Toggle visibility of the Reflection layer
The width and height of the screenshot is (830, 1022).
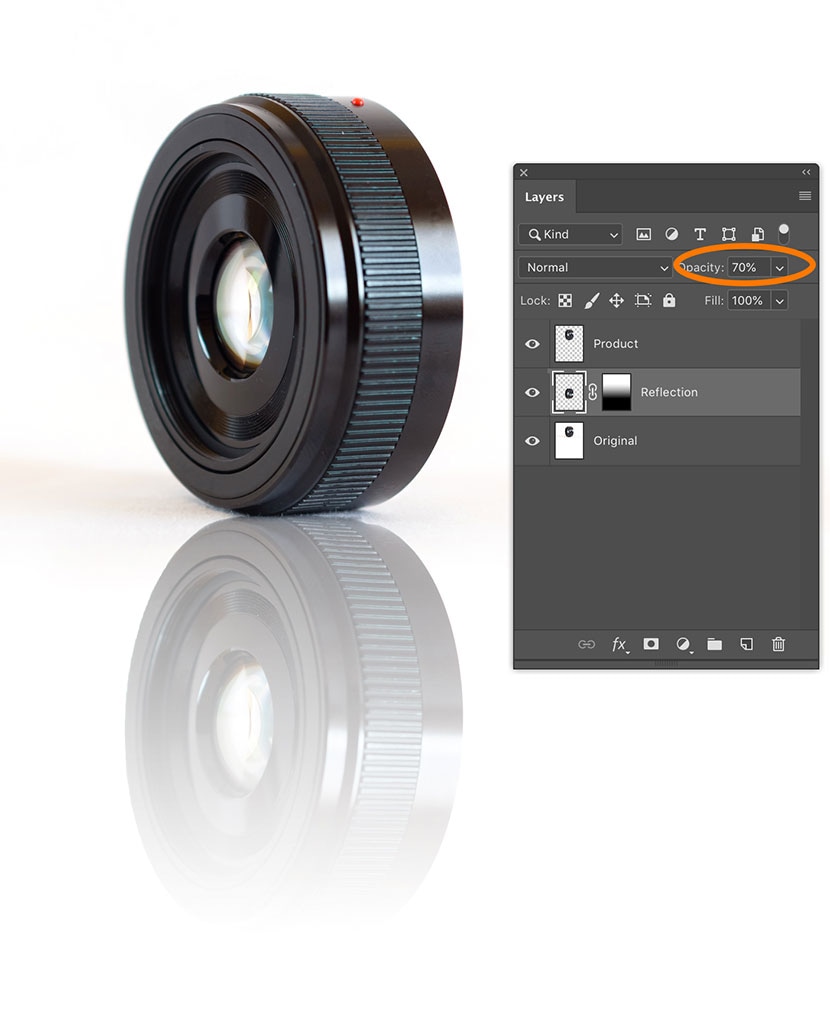(x=532, y=393)
